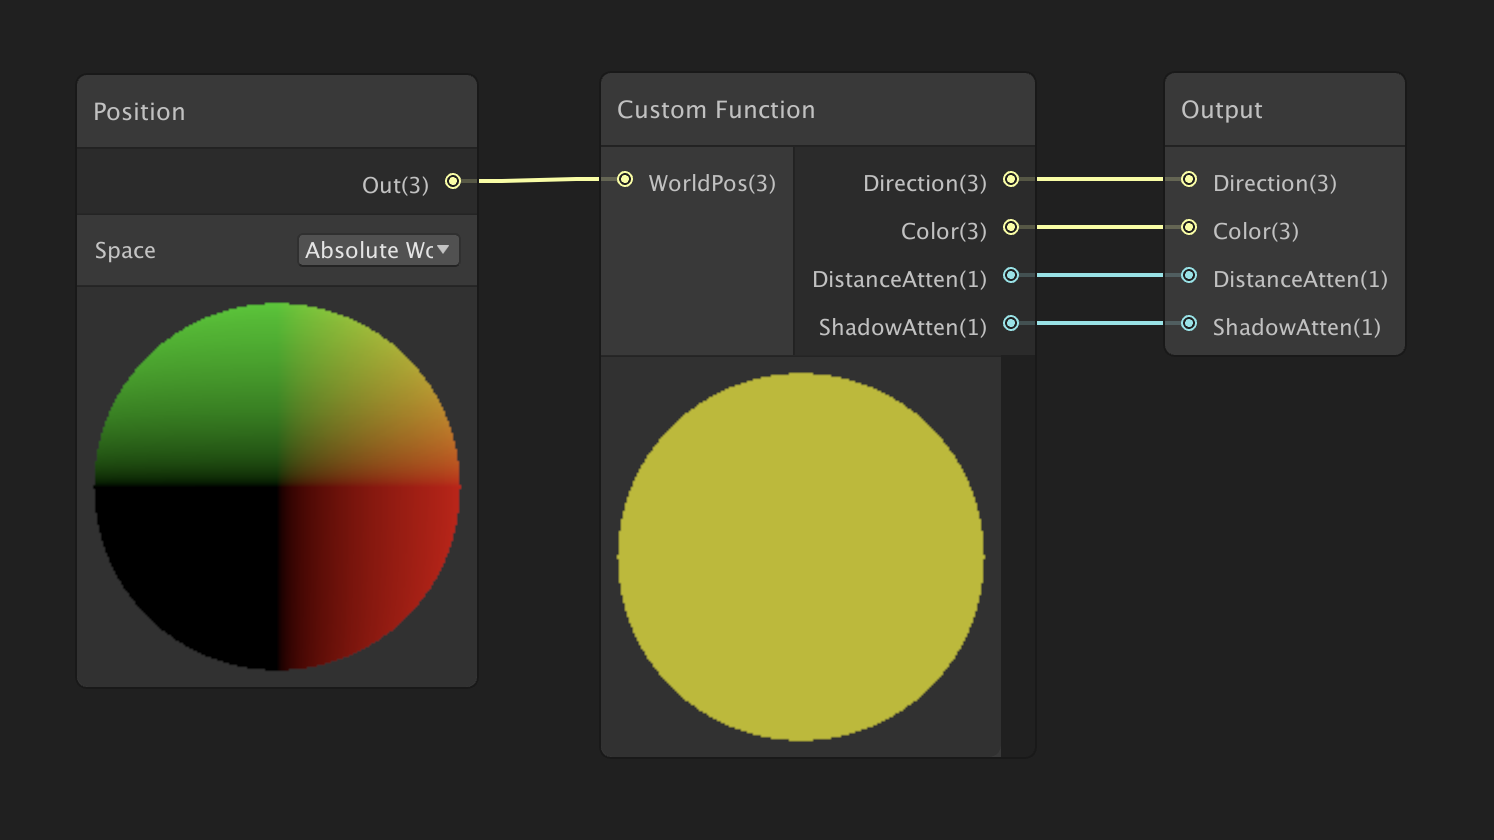1494x840 pixels.
Task: Click DistanceAtten(1) label in Custom Function
Action: [900, 279]
